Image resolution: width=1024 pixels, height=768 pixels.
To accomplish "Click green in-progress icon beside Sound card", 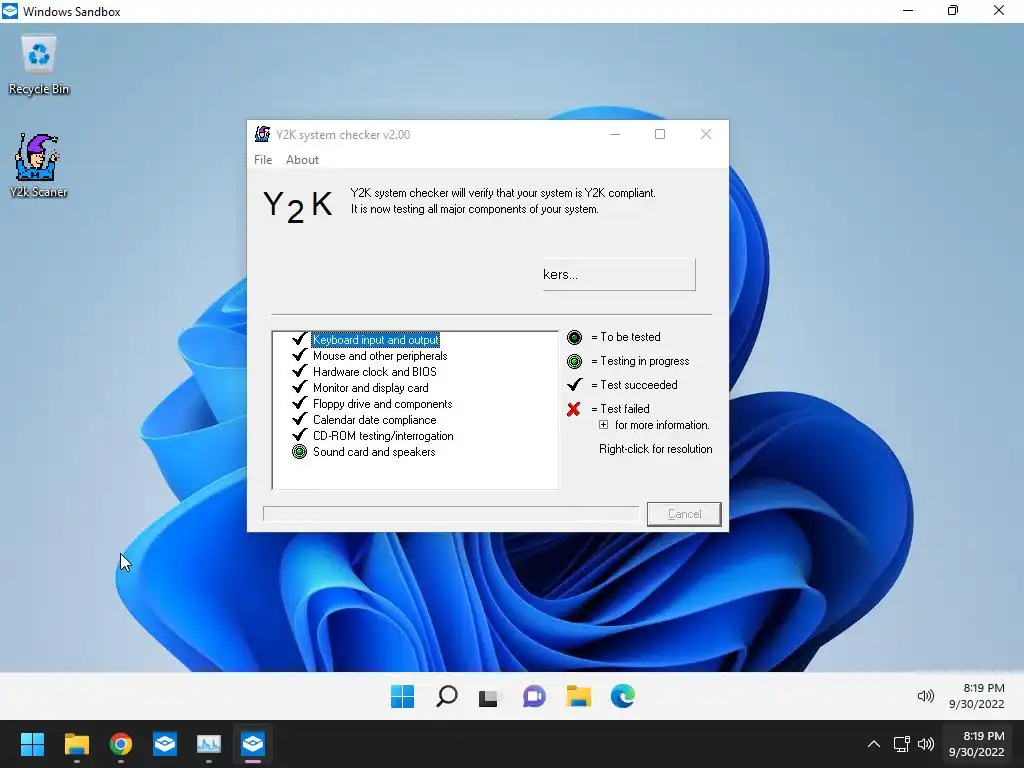I will [x=299, y=451].
